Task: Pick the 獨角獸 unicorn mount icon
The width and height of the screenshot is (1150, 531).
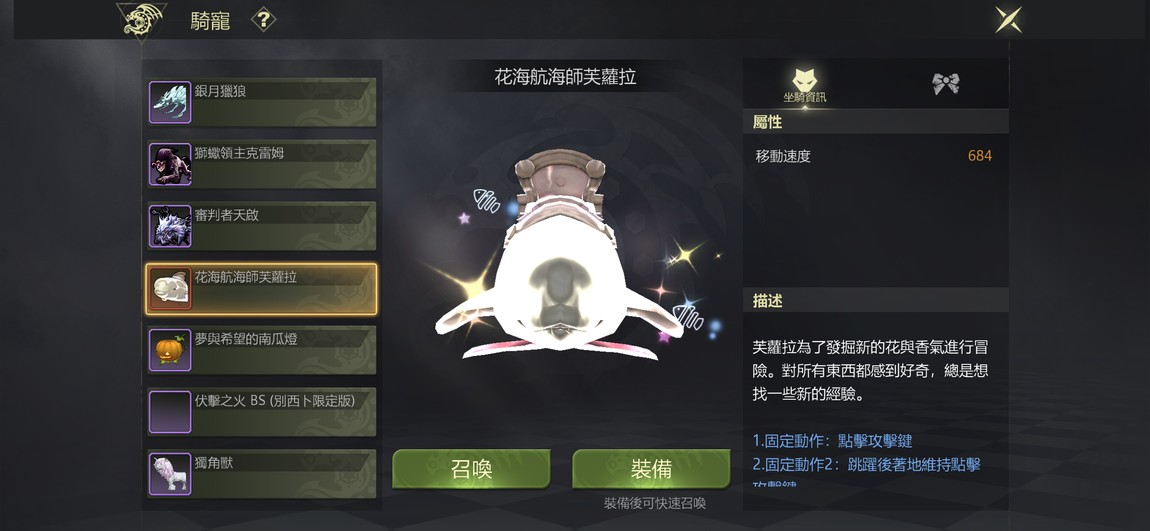Action: coord(170,474)
